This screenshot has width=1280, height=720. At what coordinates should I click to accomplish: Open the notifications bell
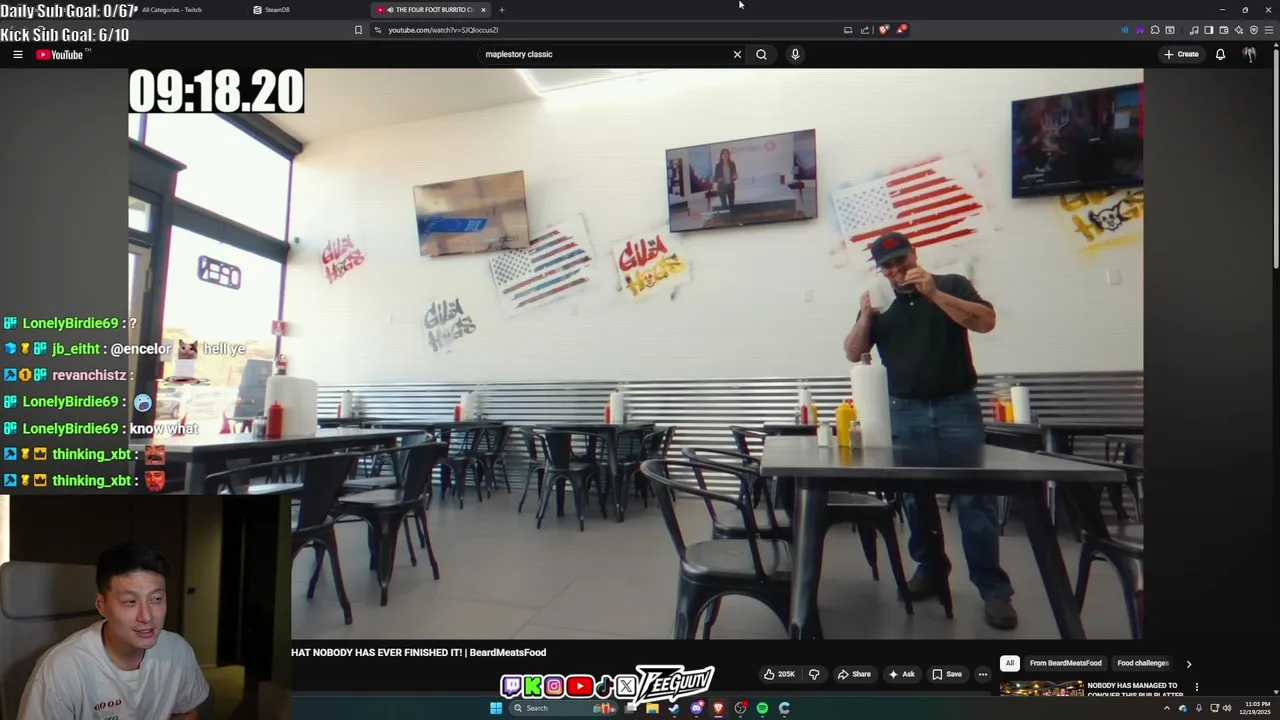(1220, 54)
